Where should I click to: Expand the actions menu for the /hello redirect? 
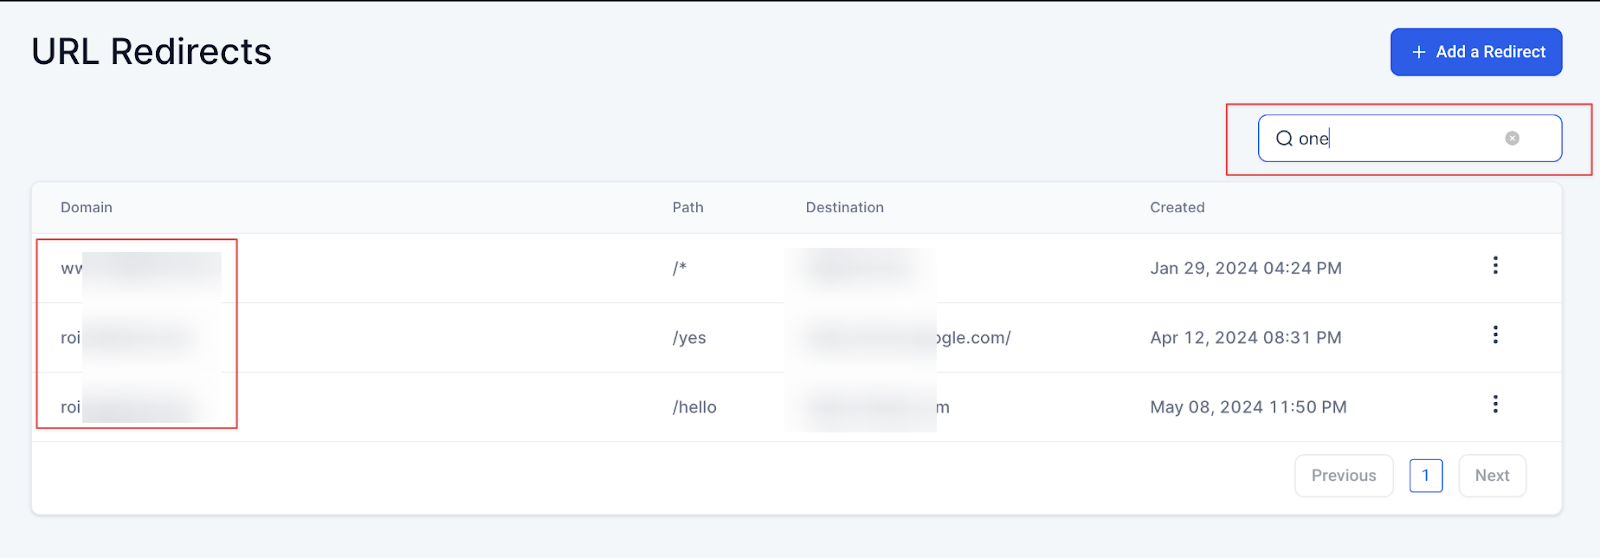[1495, 405]
